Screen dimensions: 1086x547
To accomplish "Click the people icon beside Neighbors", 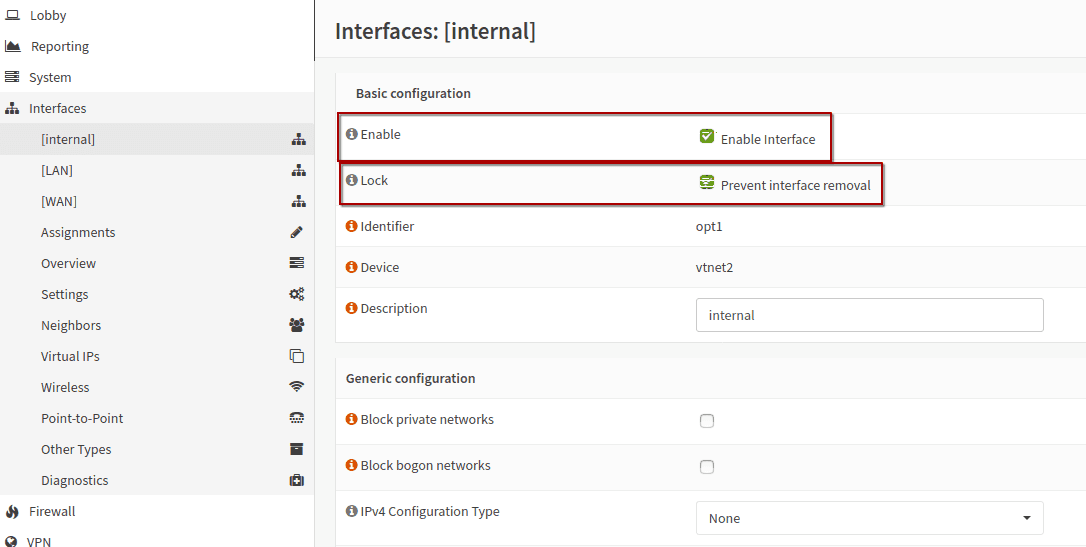I will pyautogui.click(x=296, y=325).
